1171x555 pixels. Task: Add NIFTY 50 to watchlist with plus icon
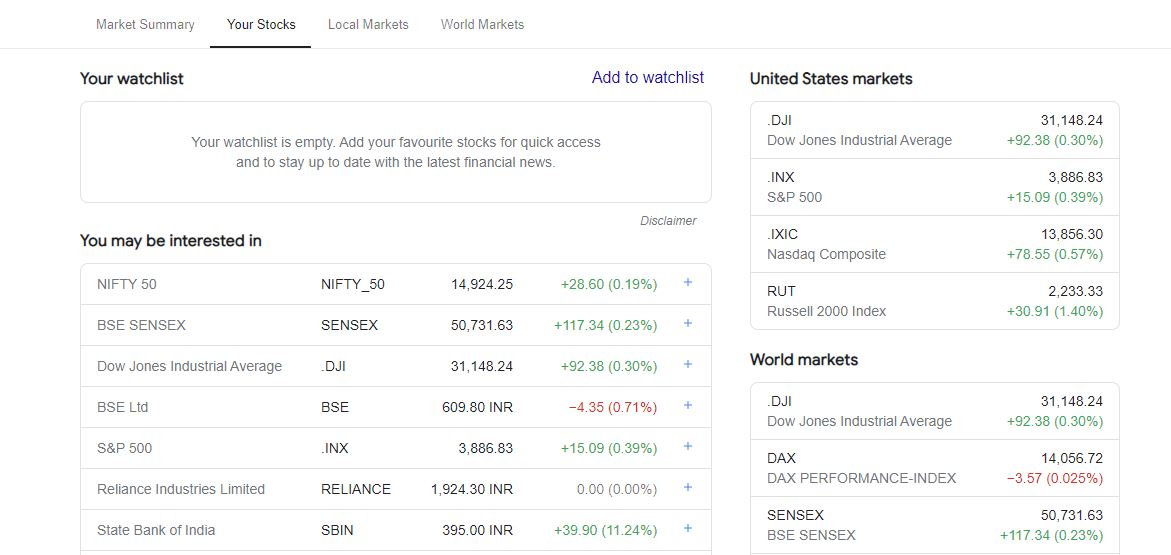point(688,282)
